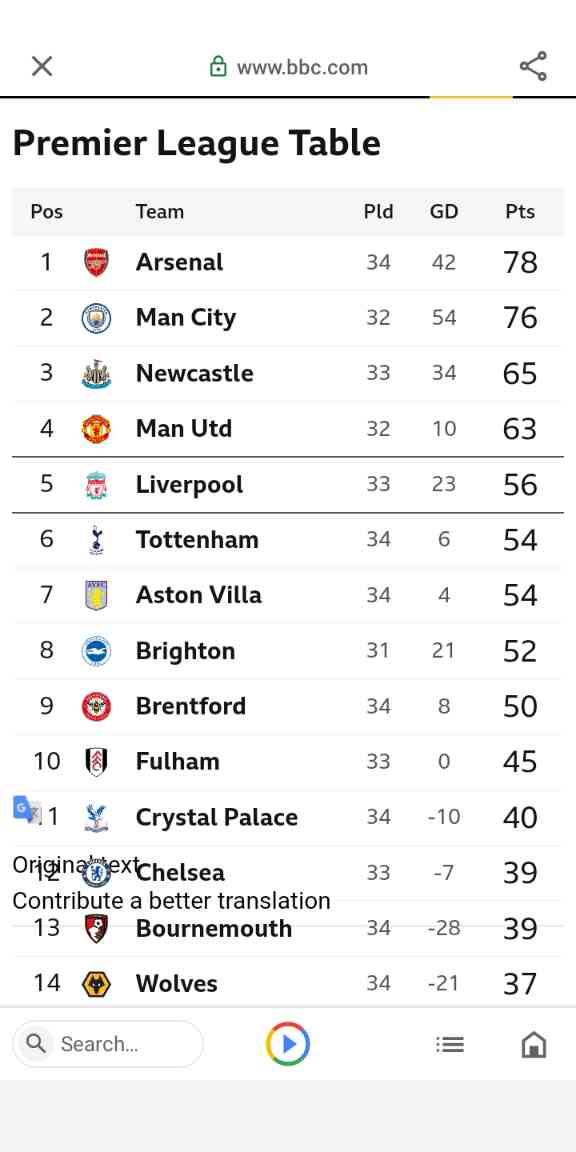Select the Man City badge
This screenshot has width=576, height=1152.
(x=97, y=317)
